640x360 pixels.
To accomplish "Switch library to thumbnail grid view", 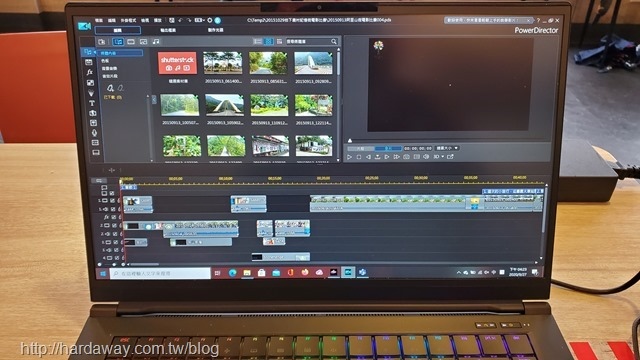I will pyautogui.click(x=268, y=42).
